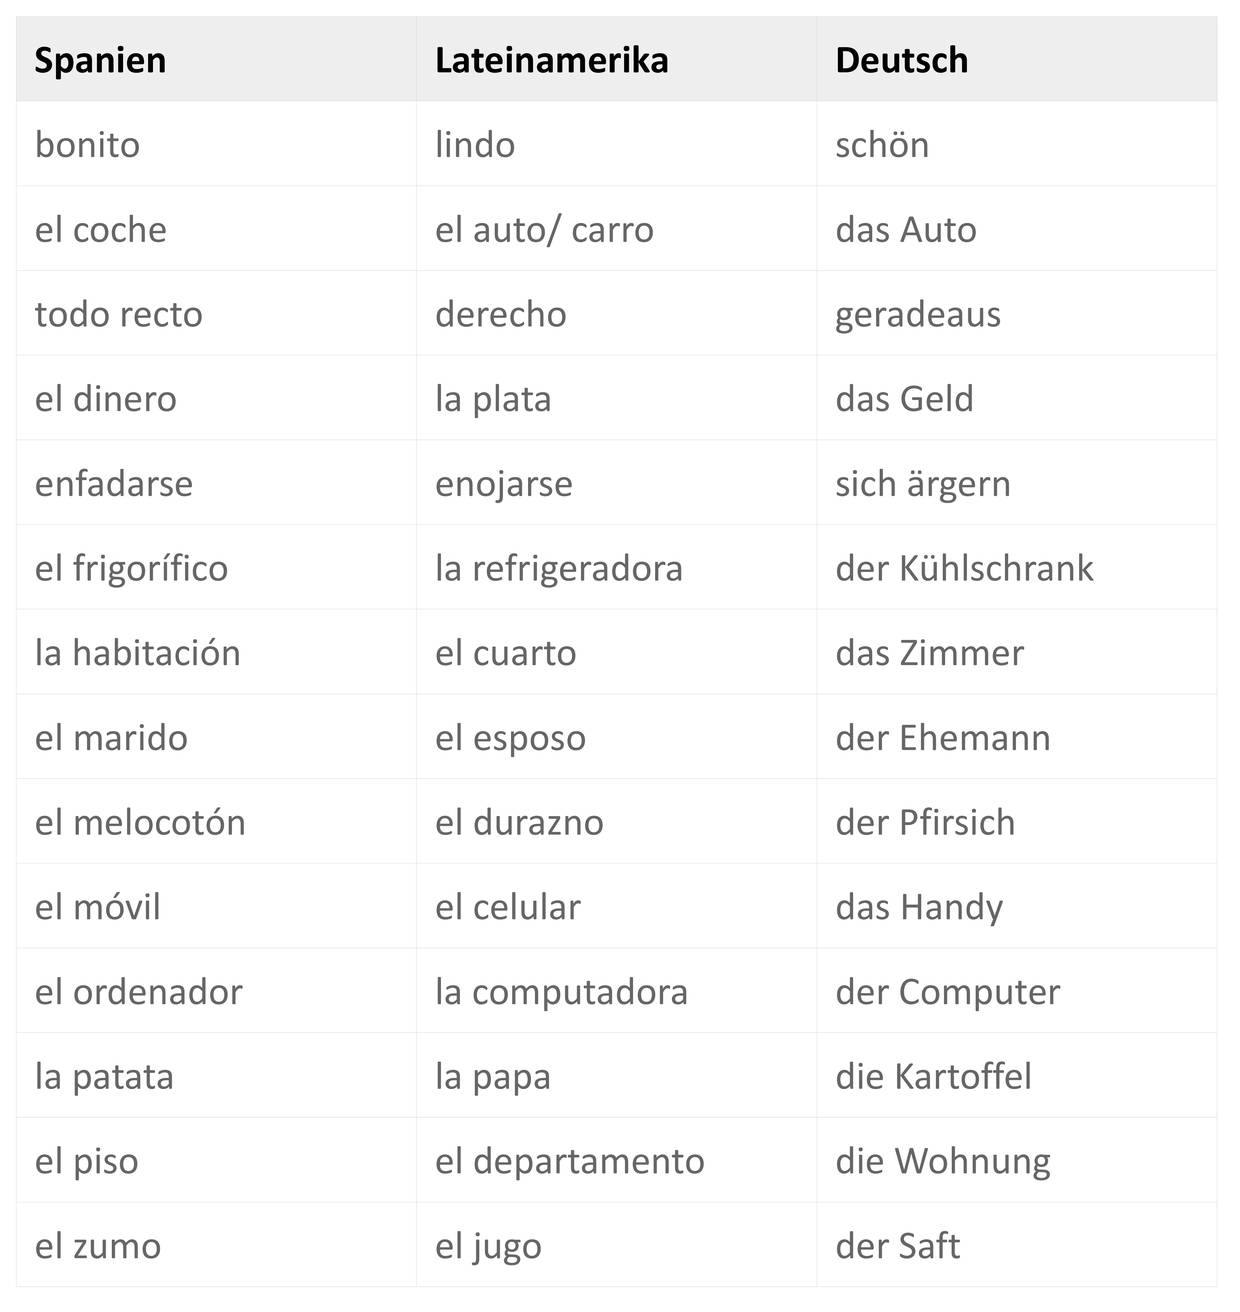Click the word 'der Pfirsich'
1240x1312 pixels.
925,822
